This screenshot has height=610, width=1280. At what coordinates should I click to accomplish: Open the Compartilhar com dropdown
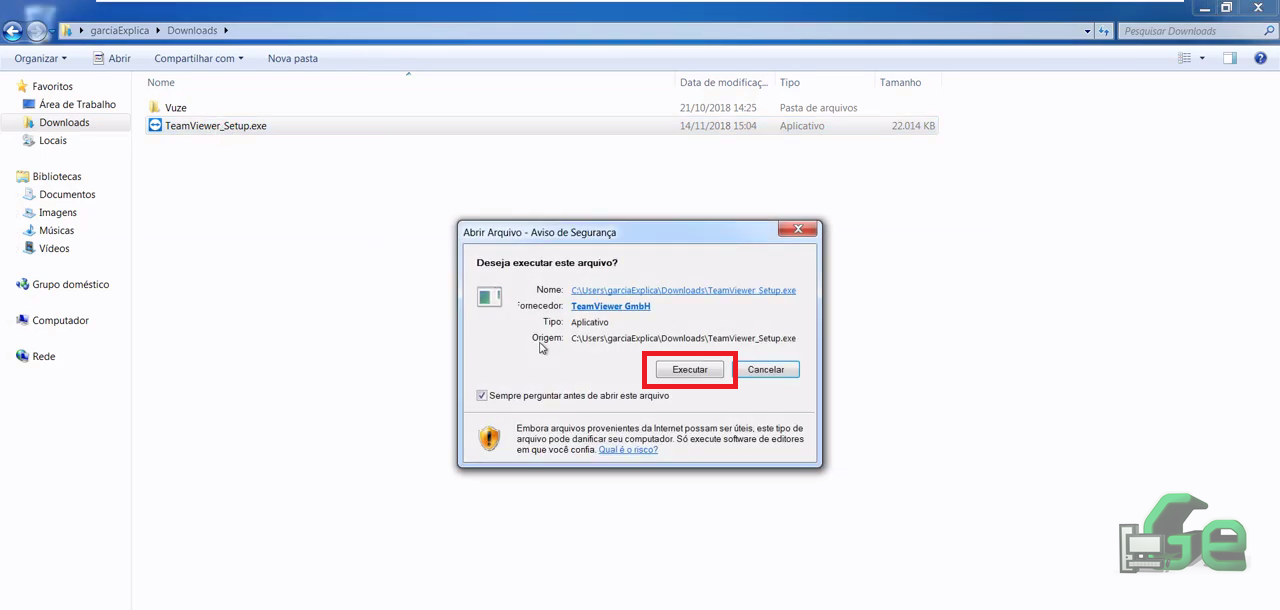(199, 58)
